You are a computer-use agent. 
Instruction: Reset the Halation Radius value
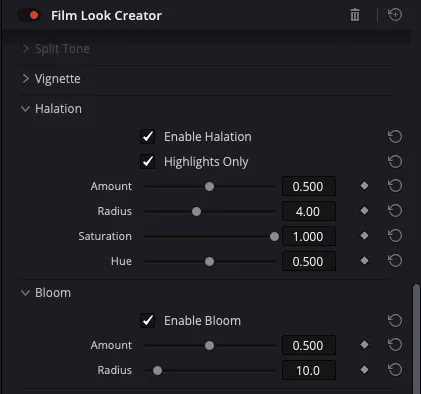pos(395,211)
